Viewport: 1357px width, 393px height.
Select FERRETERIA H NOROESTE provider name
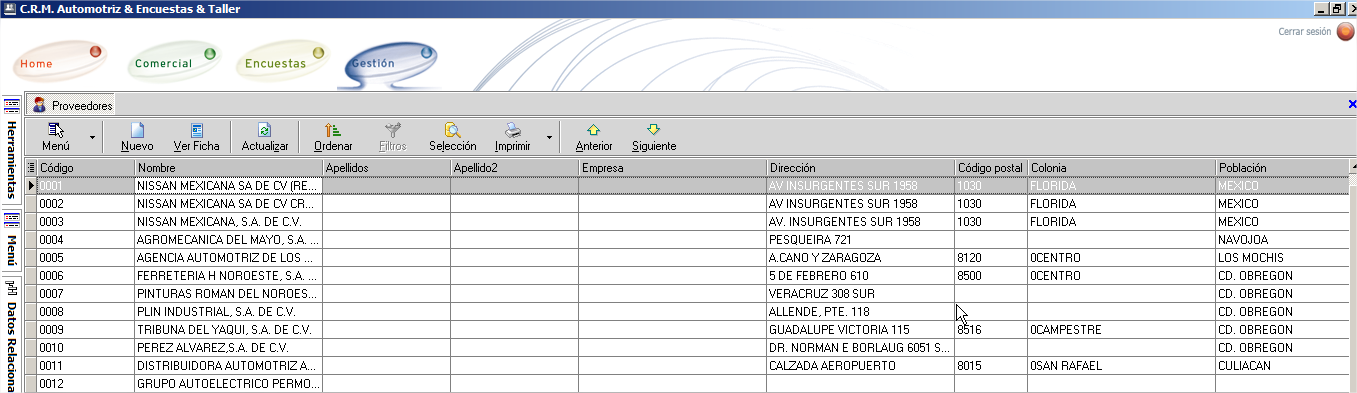(x=228, y=276)
